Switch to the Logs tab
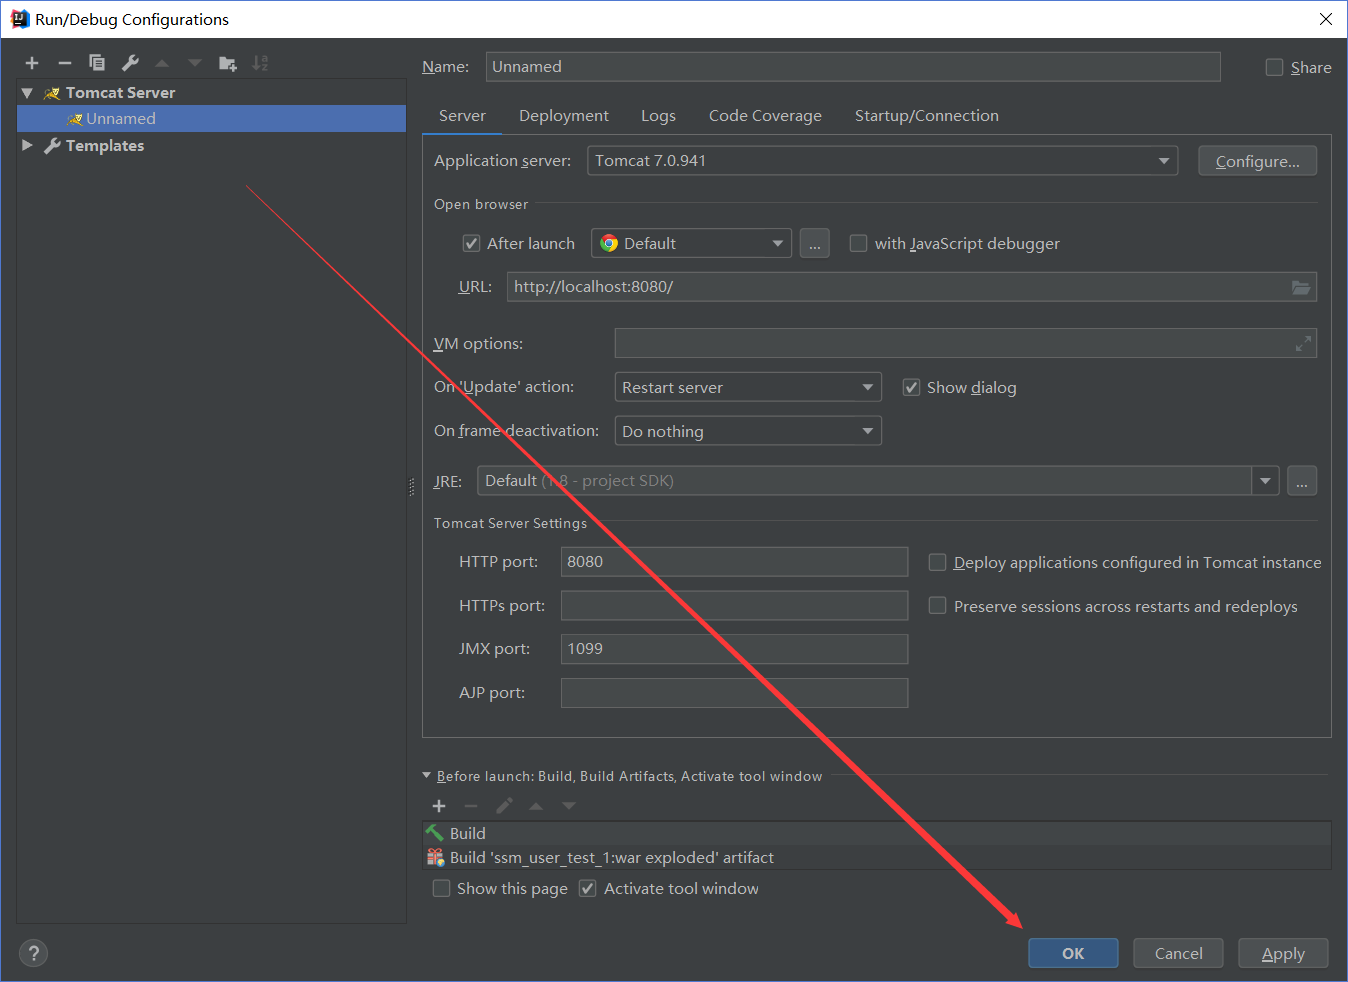 pos(658,116)
